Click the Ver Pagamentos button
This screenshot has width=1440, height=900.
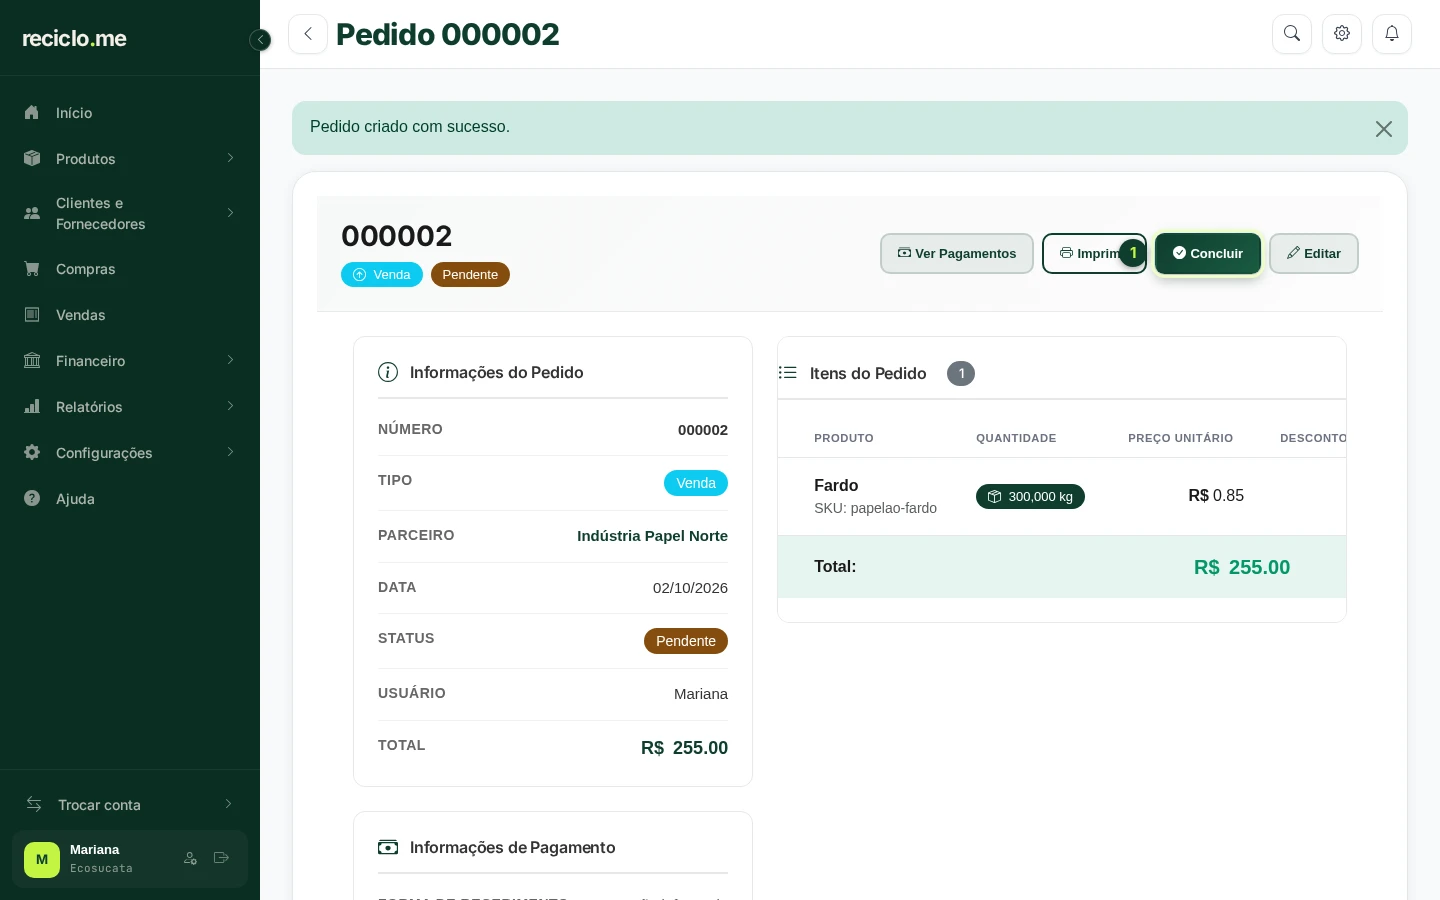(957, 254)
